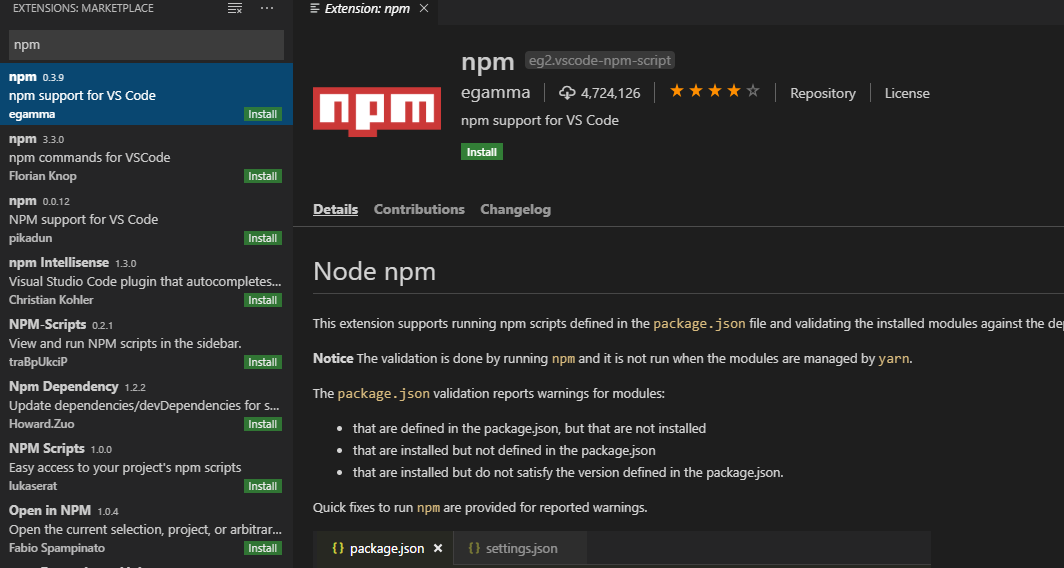The image size is (1064, 568).
Task: Click the Extensions: Marketplace panel title
Action: pos(83,9)
